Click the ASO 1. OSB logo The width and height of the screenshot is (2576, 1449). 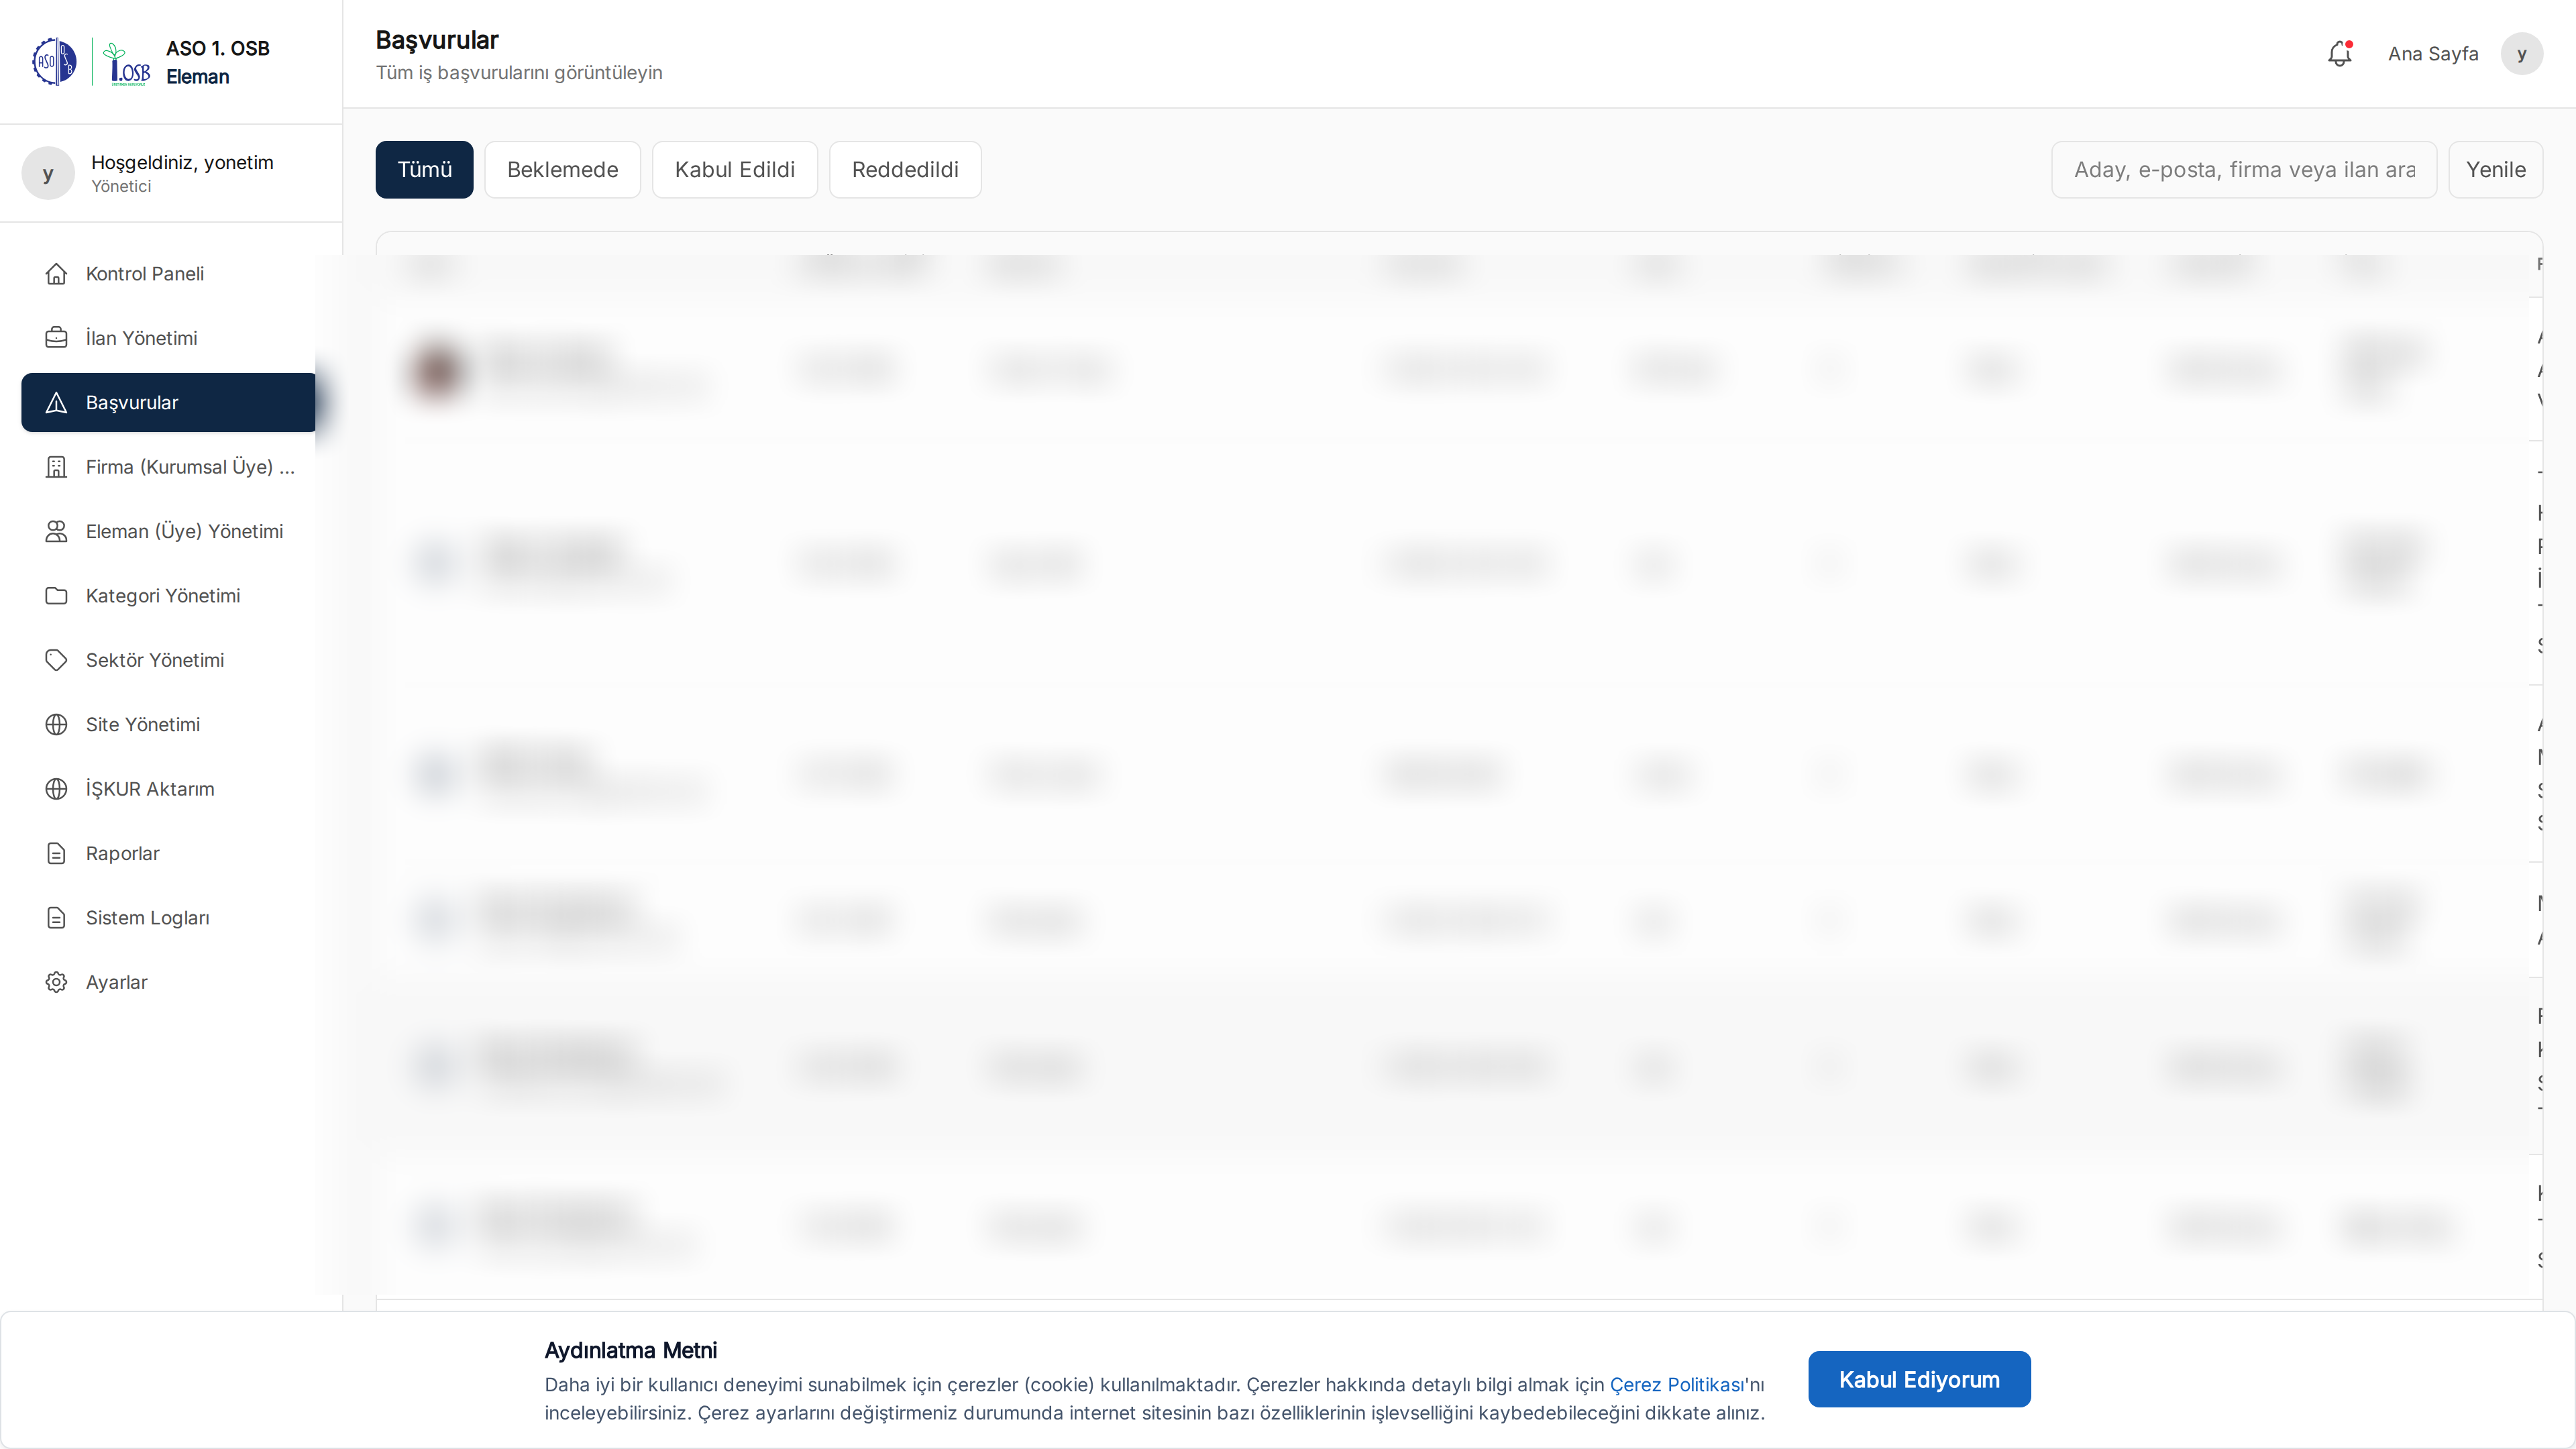click(91, 62)
